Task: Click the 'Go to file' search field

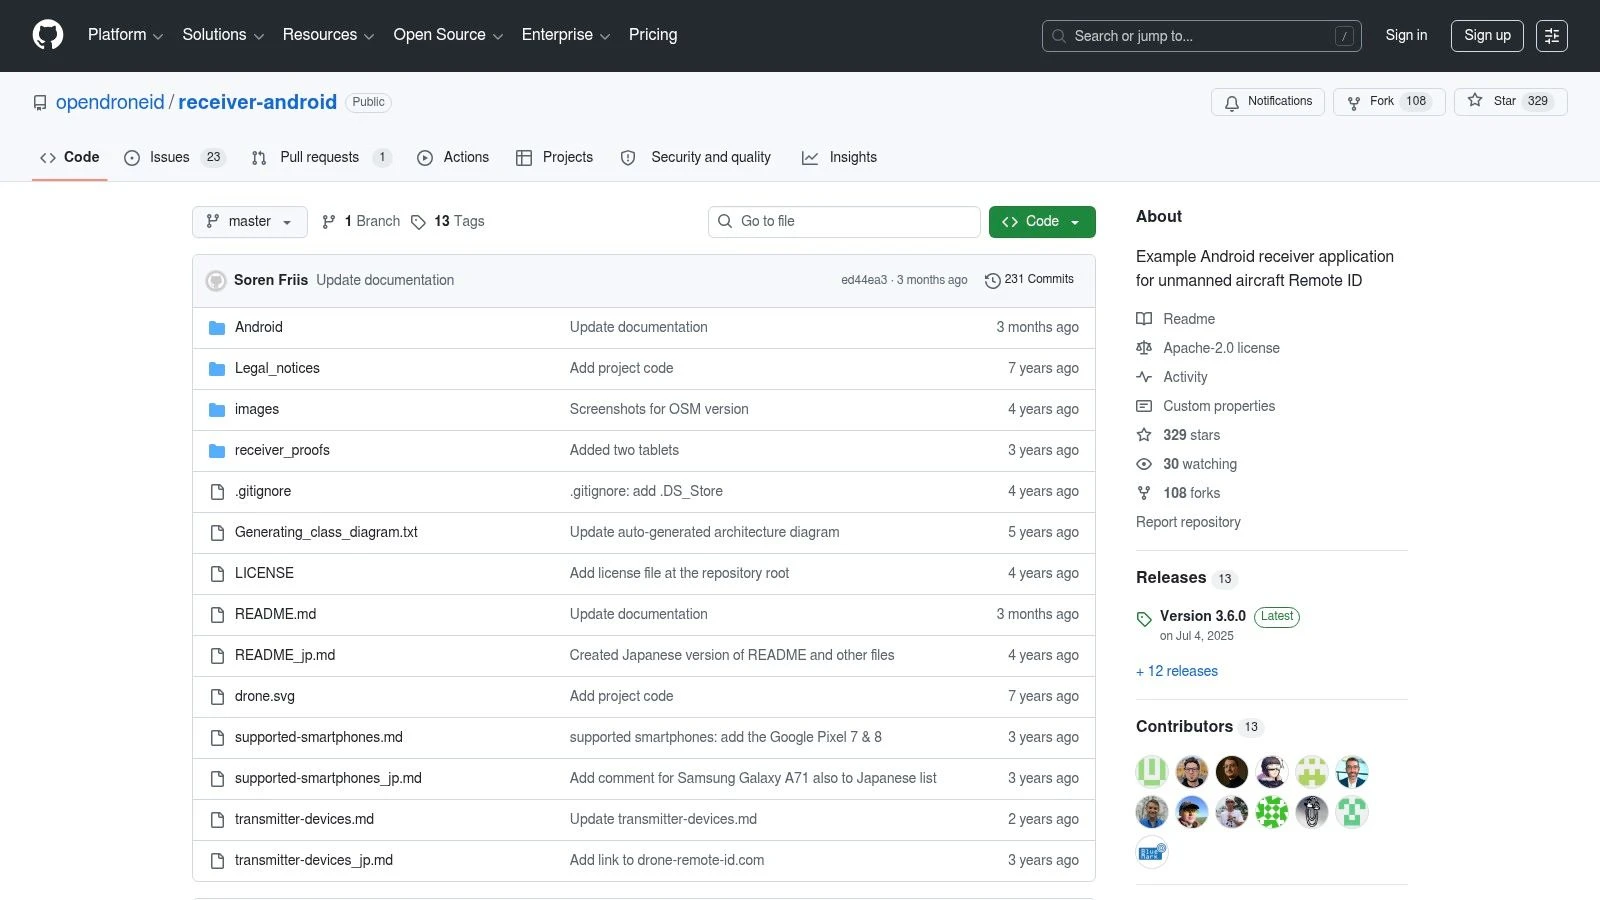Action: (x=844, y=222)
